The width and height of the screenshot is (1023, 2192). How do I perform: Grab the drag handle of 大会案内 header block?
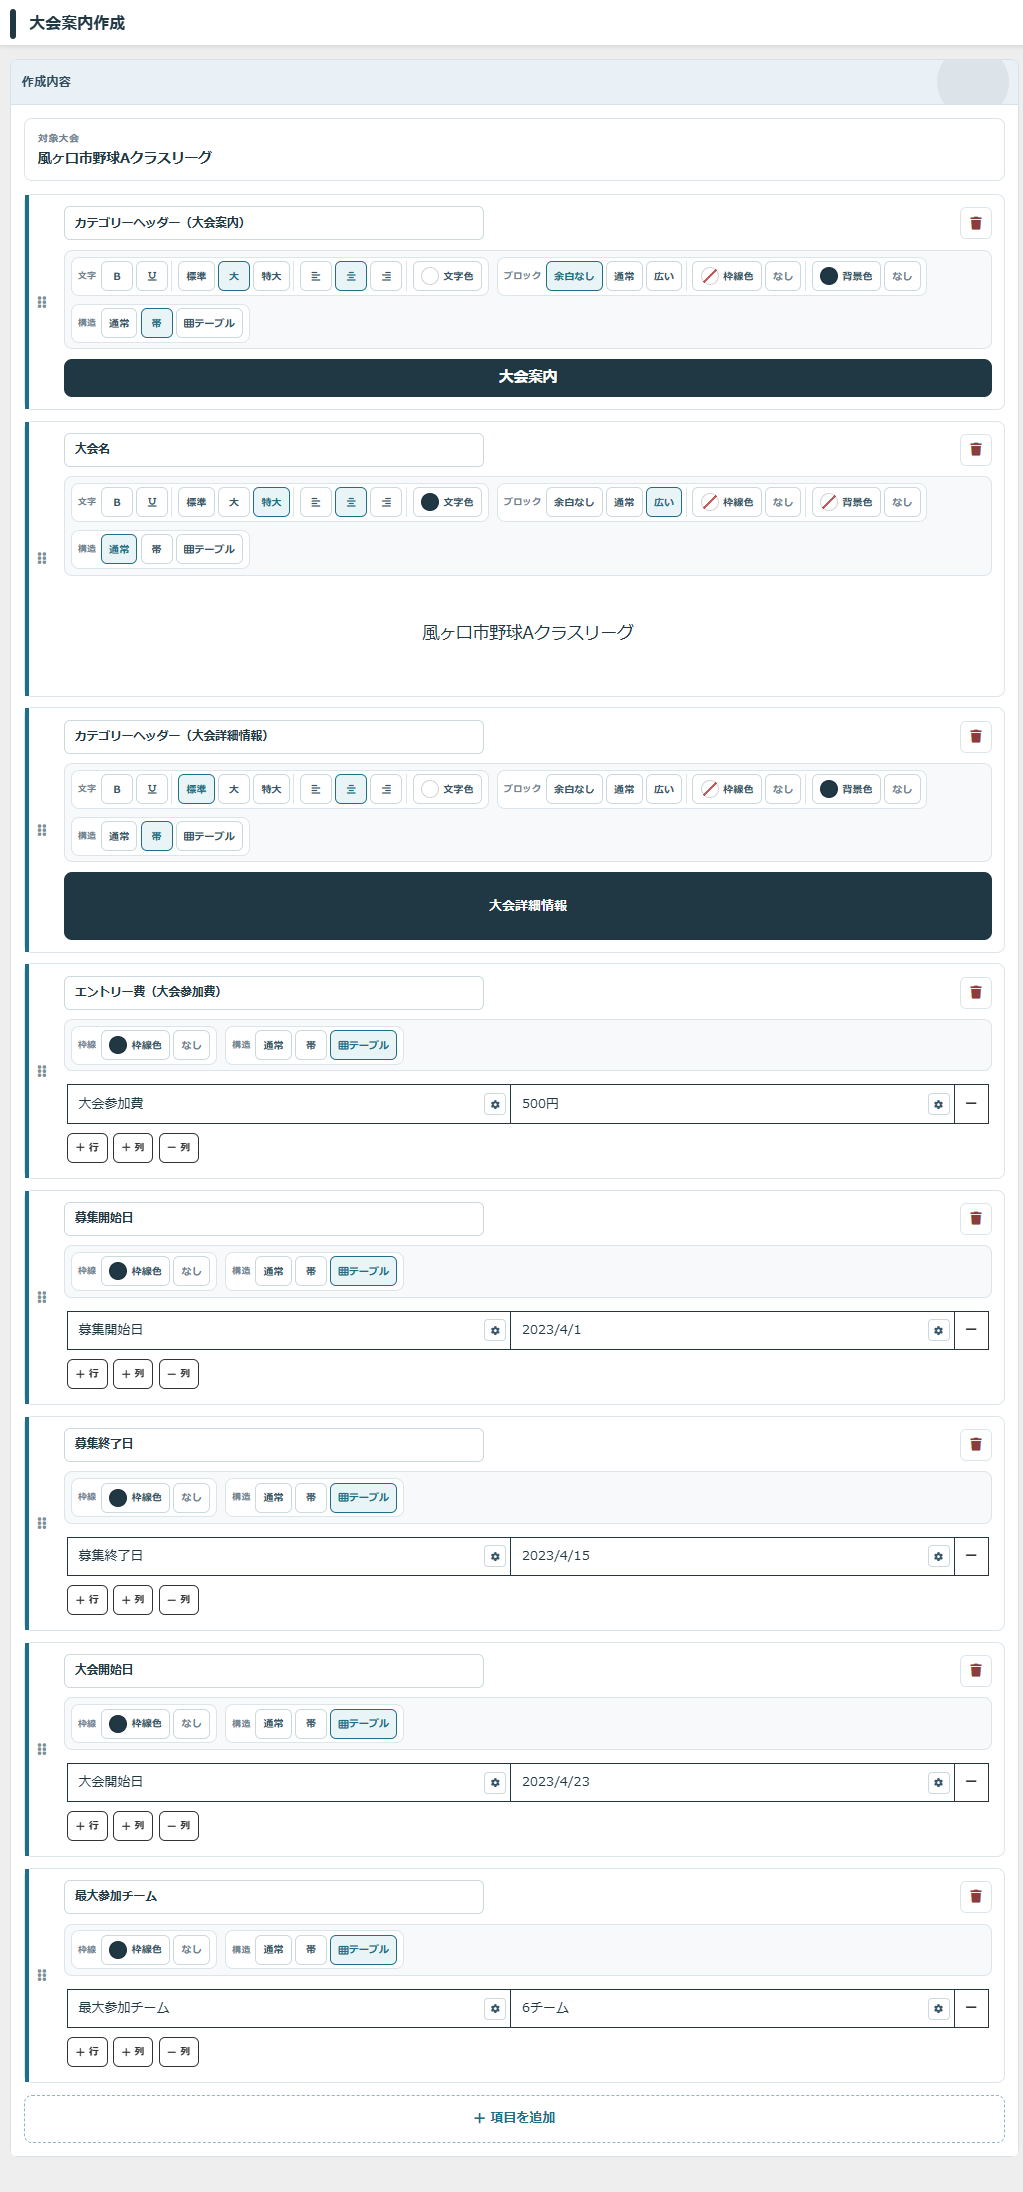pos(42,302)
